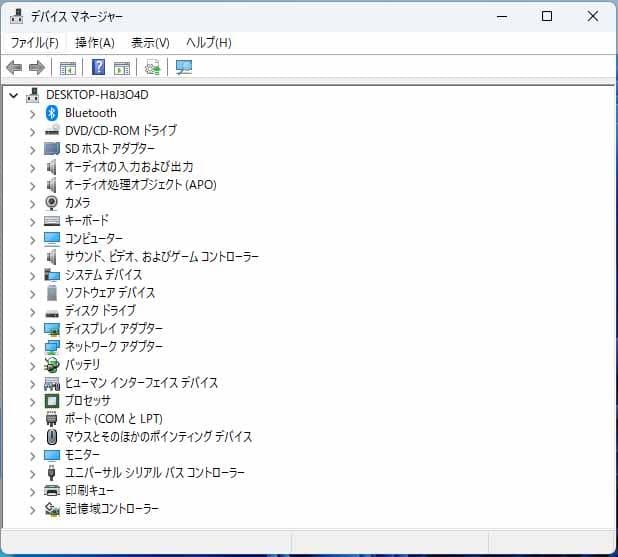Select the システム デバイス label
This screenshot has height=557, width=618.
point(104,275)
